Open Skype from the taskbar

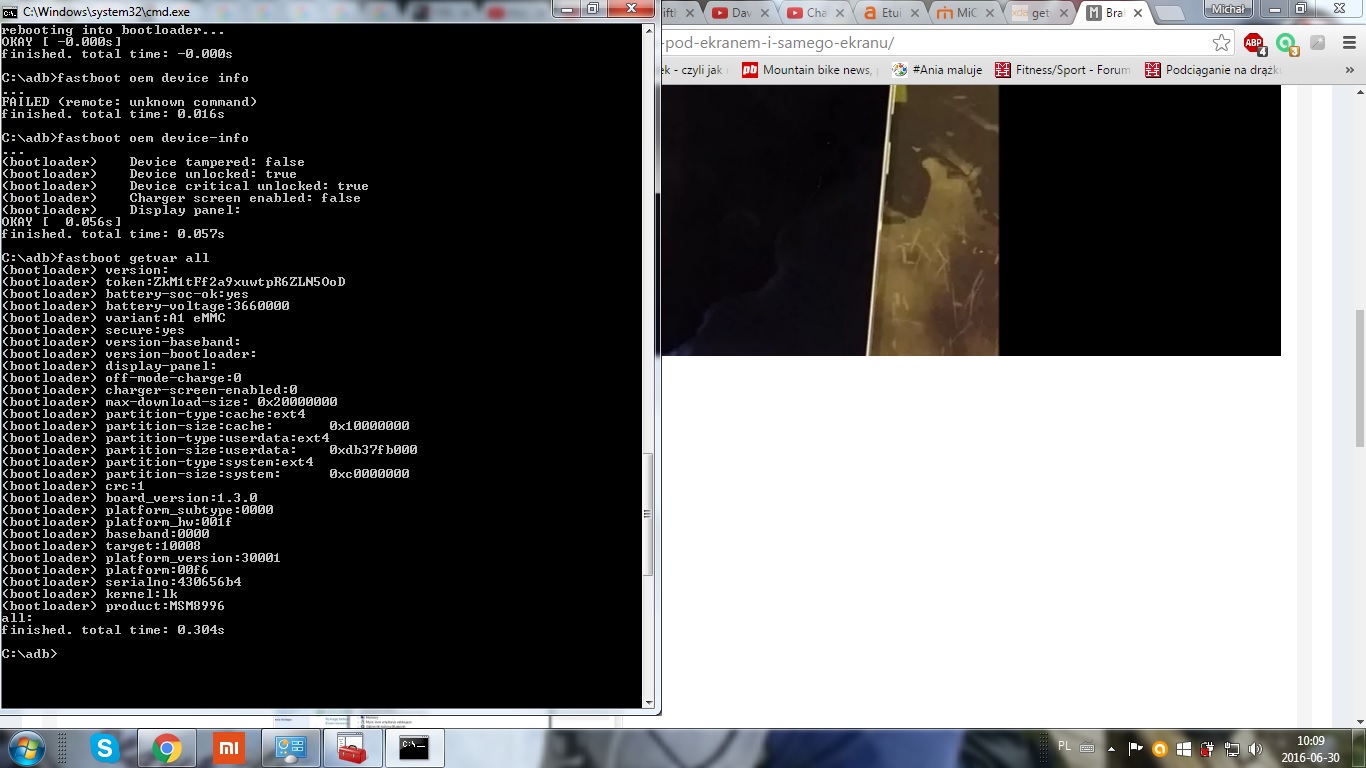point(105,747)
